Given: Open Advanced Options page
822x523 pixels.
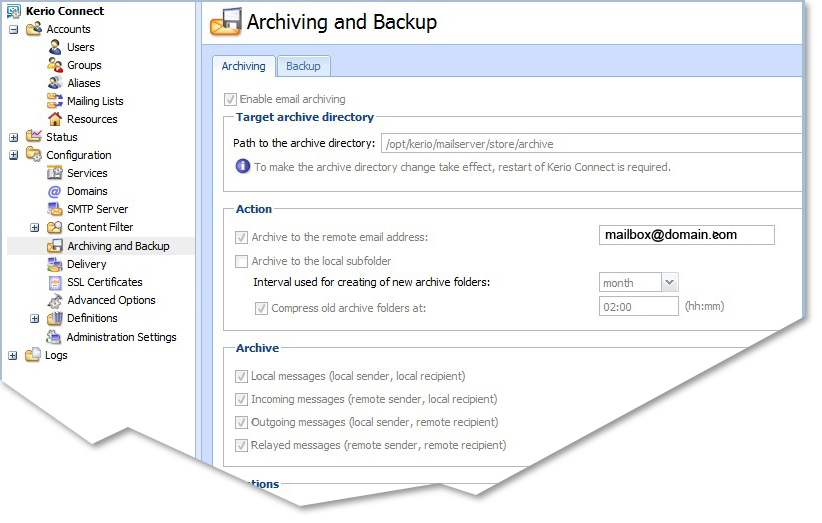Looking at the screenshot, I should click(x=111, y=300).
